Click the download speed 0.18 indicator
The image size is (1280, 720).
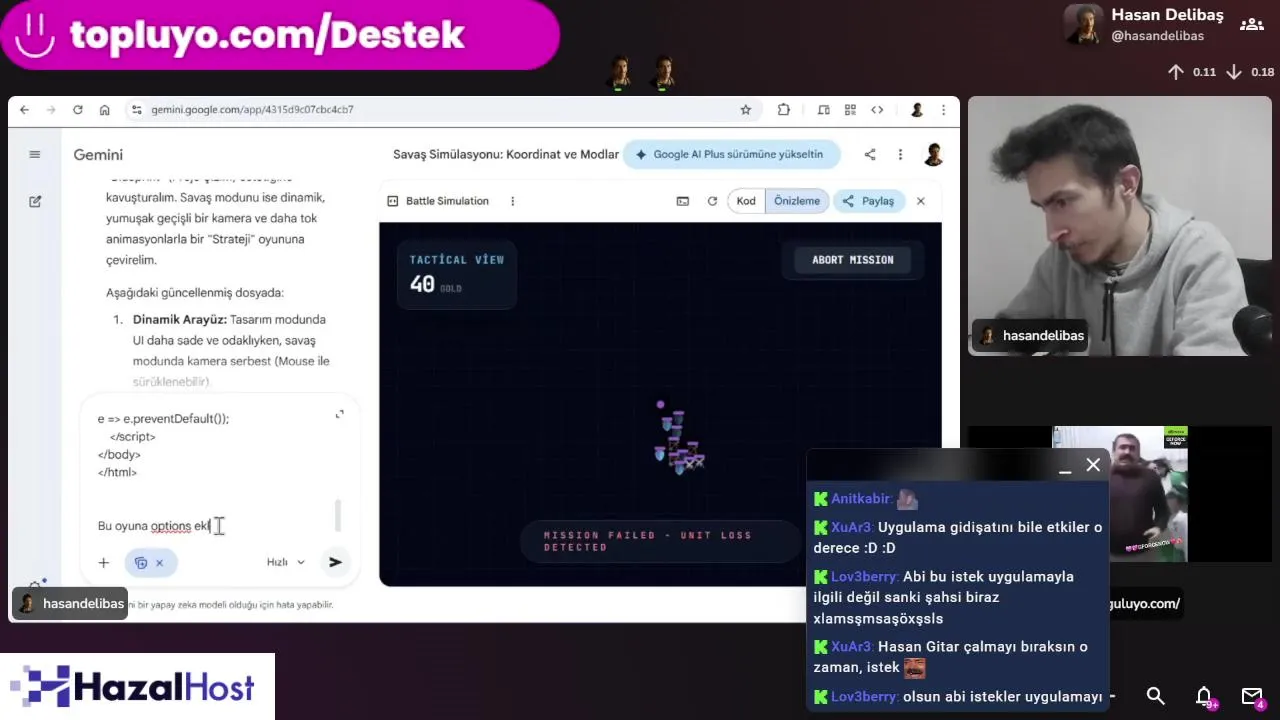(1250, 72)
